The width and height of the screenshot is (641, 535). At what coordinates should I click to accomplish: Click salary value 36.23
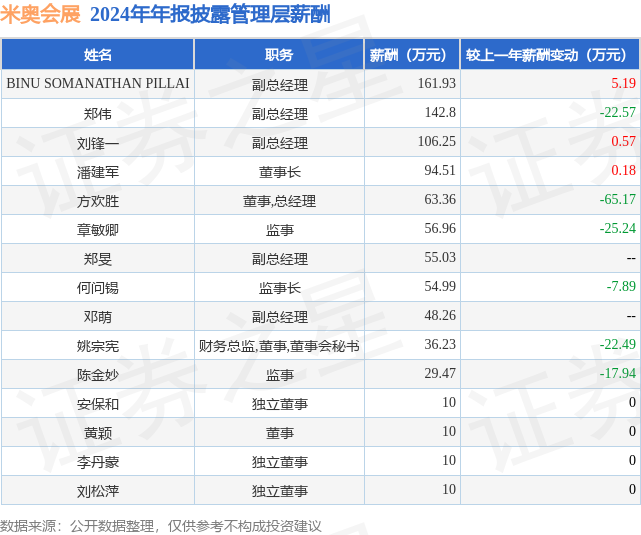(x=439, y=344)
